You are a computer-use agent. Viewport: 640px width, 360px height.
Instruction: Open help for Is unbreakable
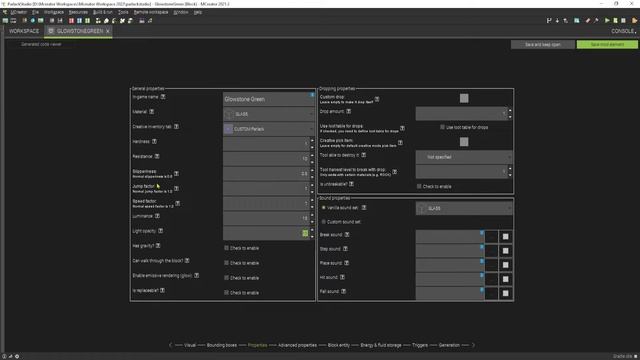pyautogui.click(x=351, y=184)
